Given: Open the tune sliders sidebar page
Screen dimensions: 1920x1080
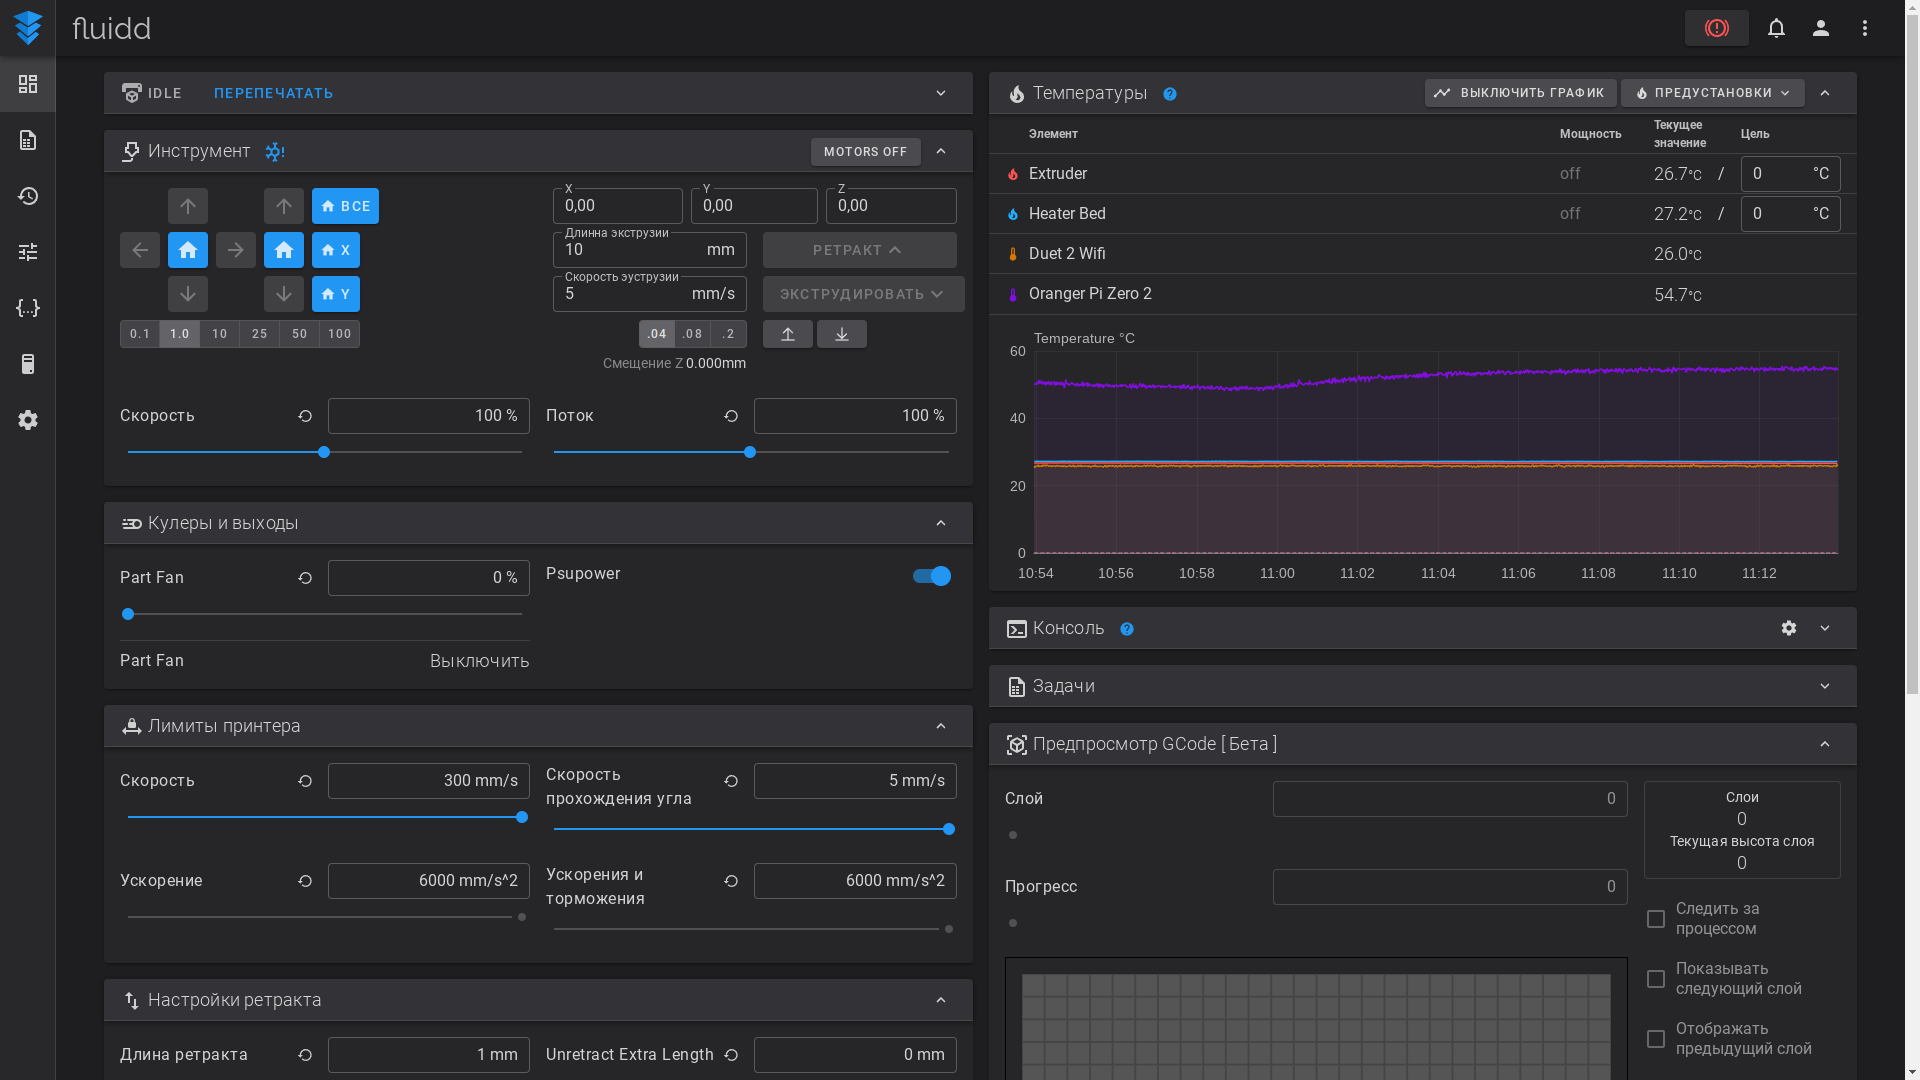Looking at the screenshot, I should click(28, 252).
